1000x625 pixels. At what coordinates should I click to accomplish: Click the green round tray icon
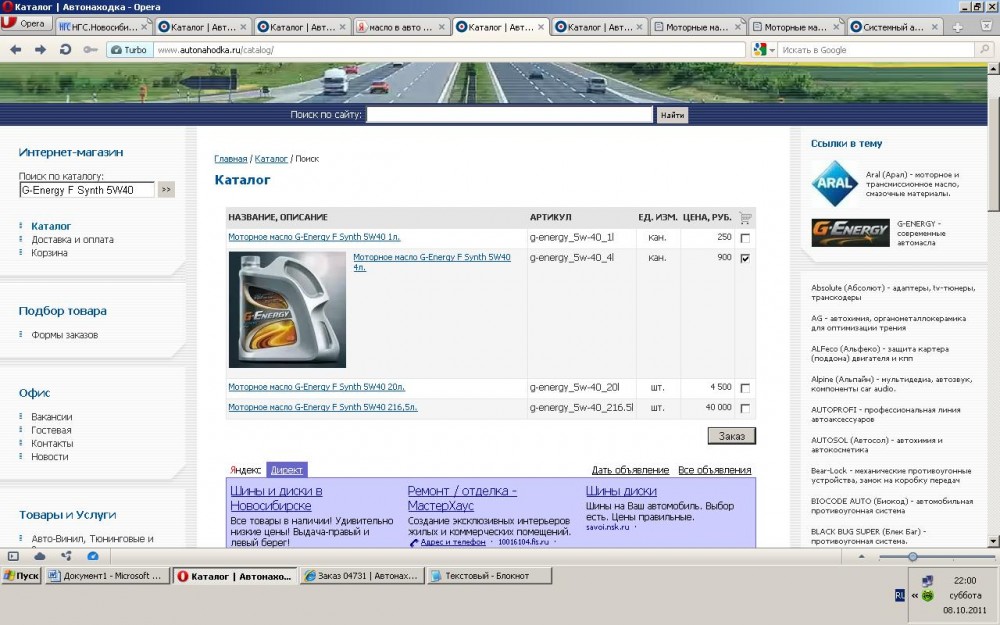927,596
